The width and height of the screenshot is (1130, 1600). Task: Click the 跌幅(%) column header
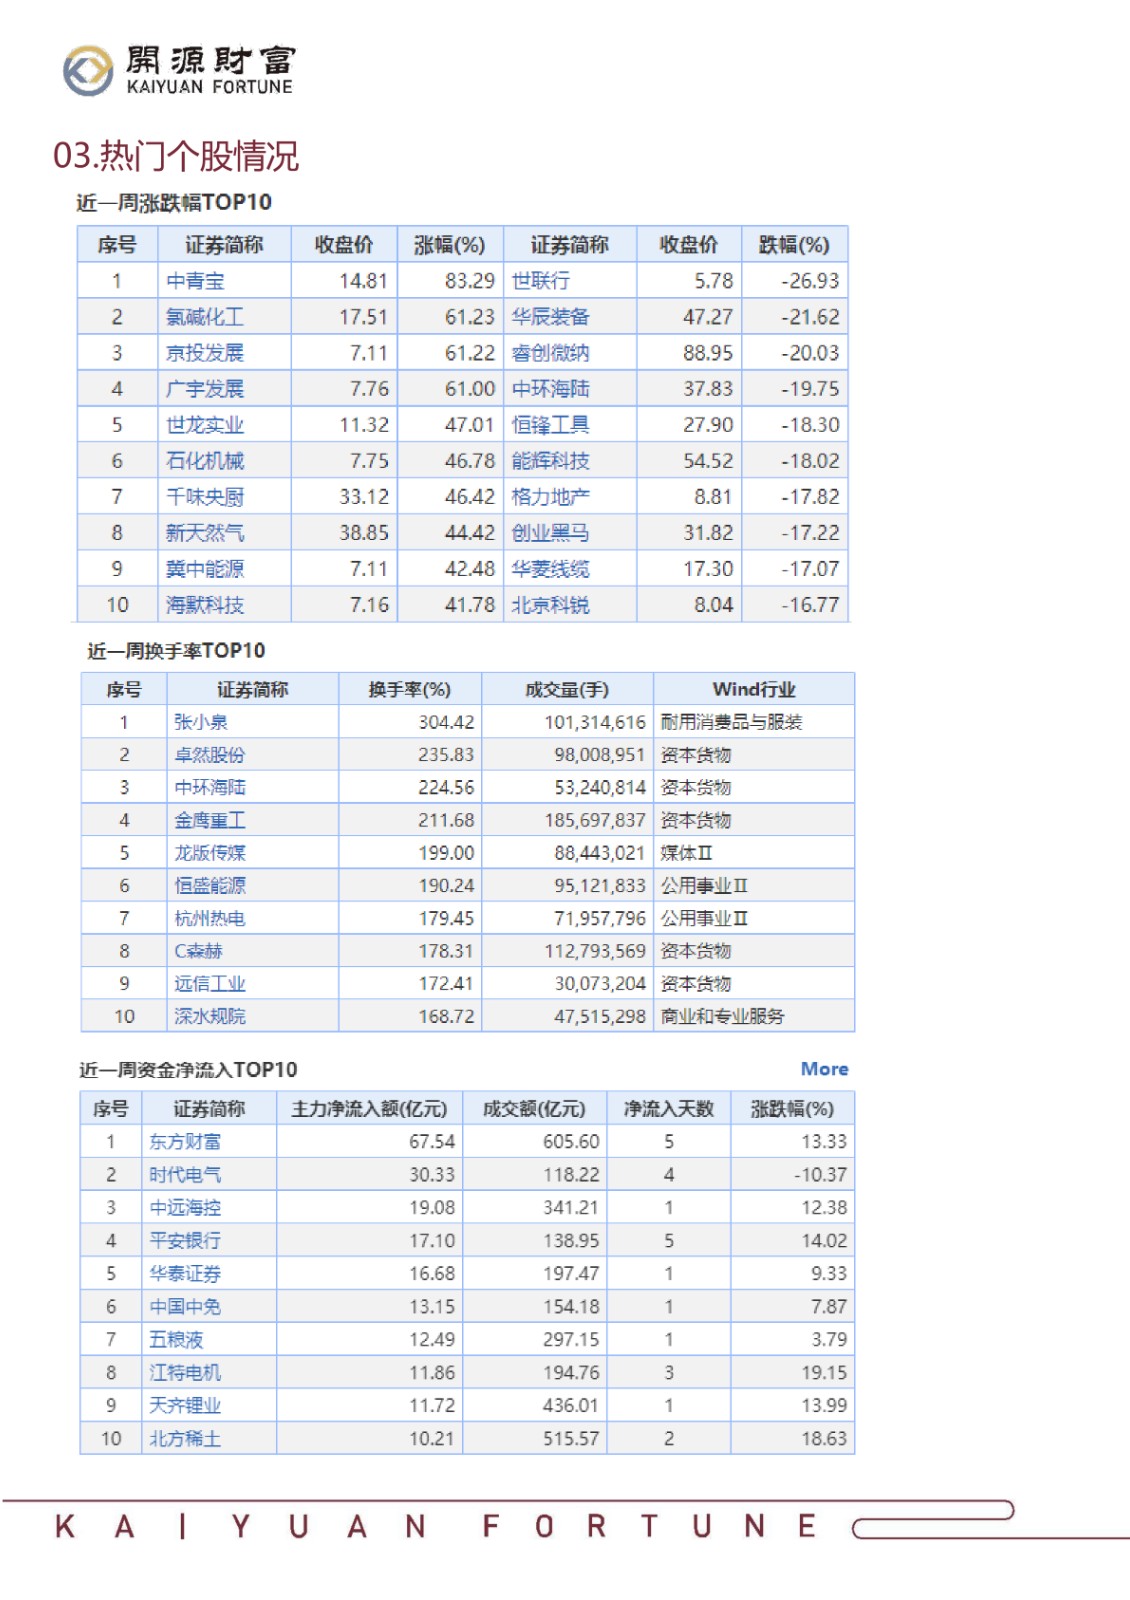[x=794, y=245]
